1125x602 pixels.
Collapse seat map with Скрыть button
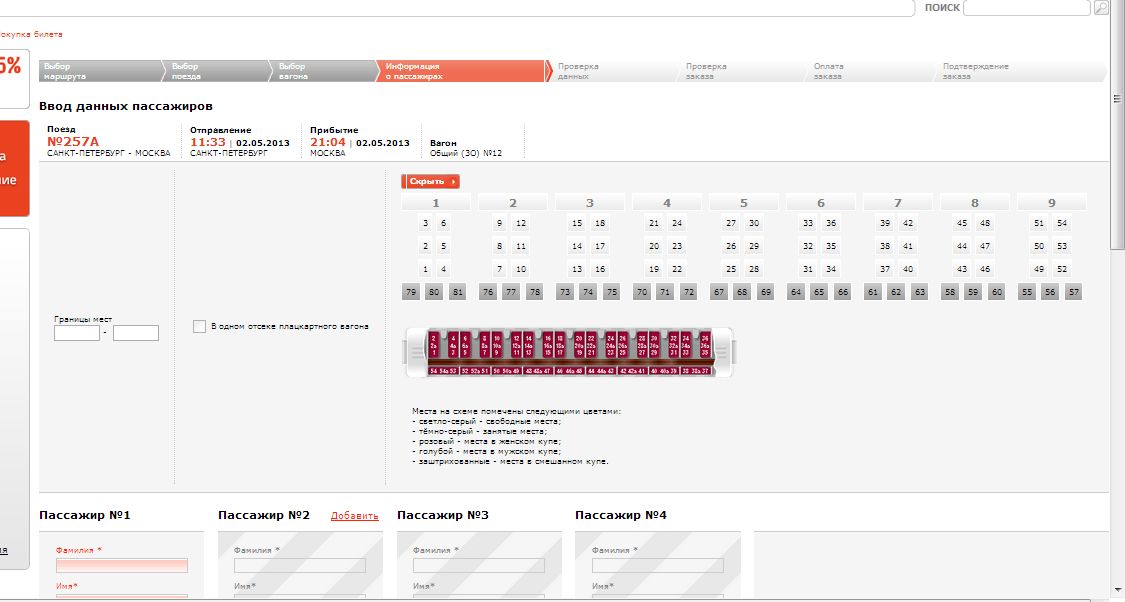(x=431, y=181)
